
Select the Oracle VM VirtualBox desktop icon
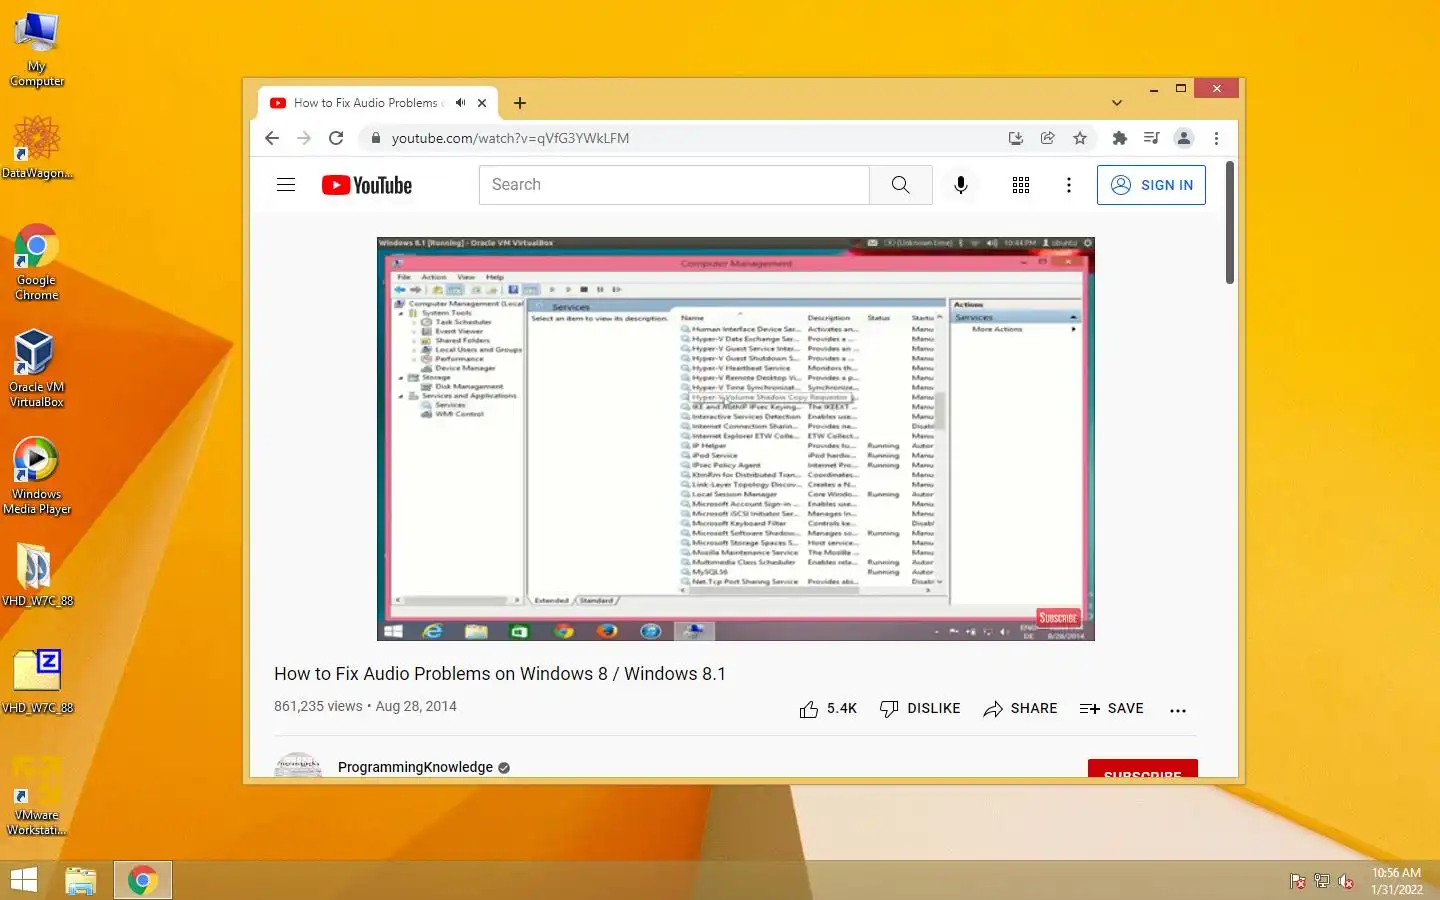[x=37, y=369]
